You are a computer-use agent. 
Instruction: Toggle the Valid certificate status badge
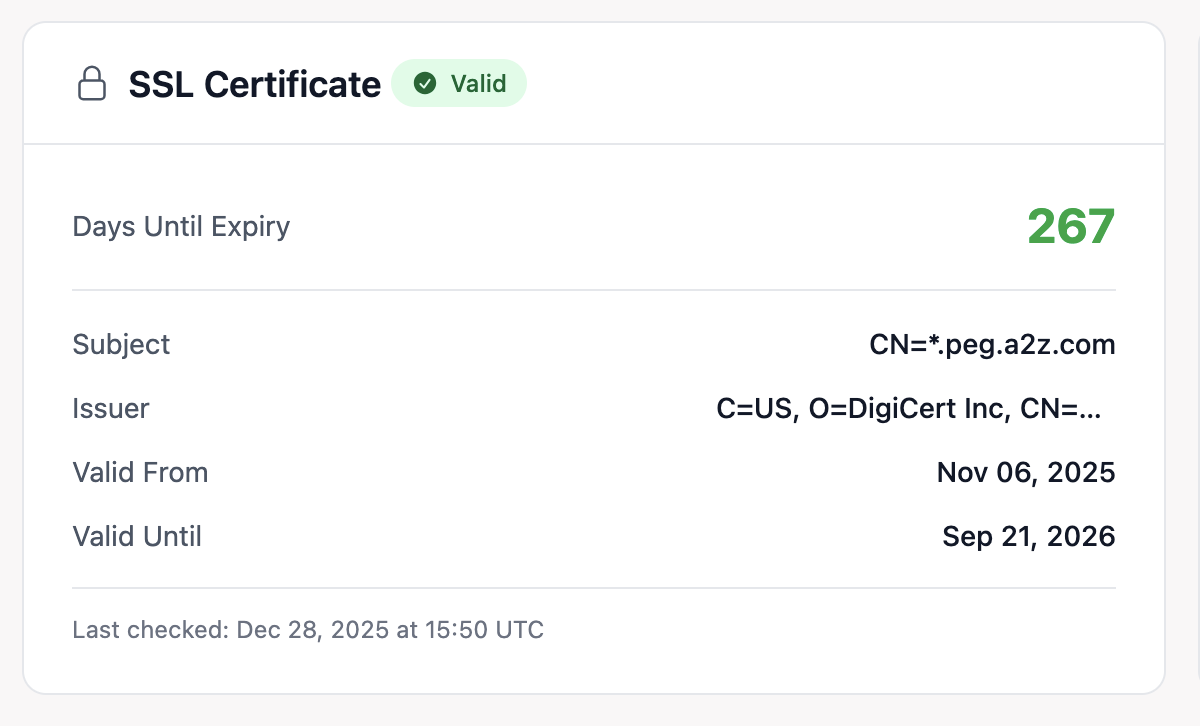459,84
